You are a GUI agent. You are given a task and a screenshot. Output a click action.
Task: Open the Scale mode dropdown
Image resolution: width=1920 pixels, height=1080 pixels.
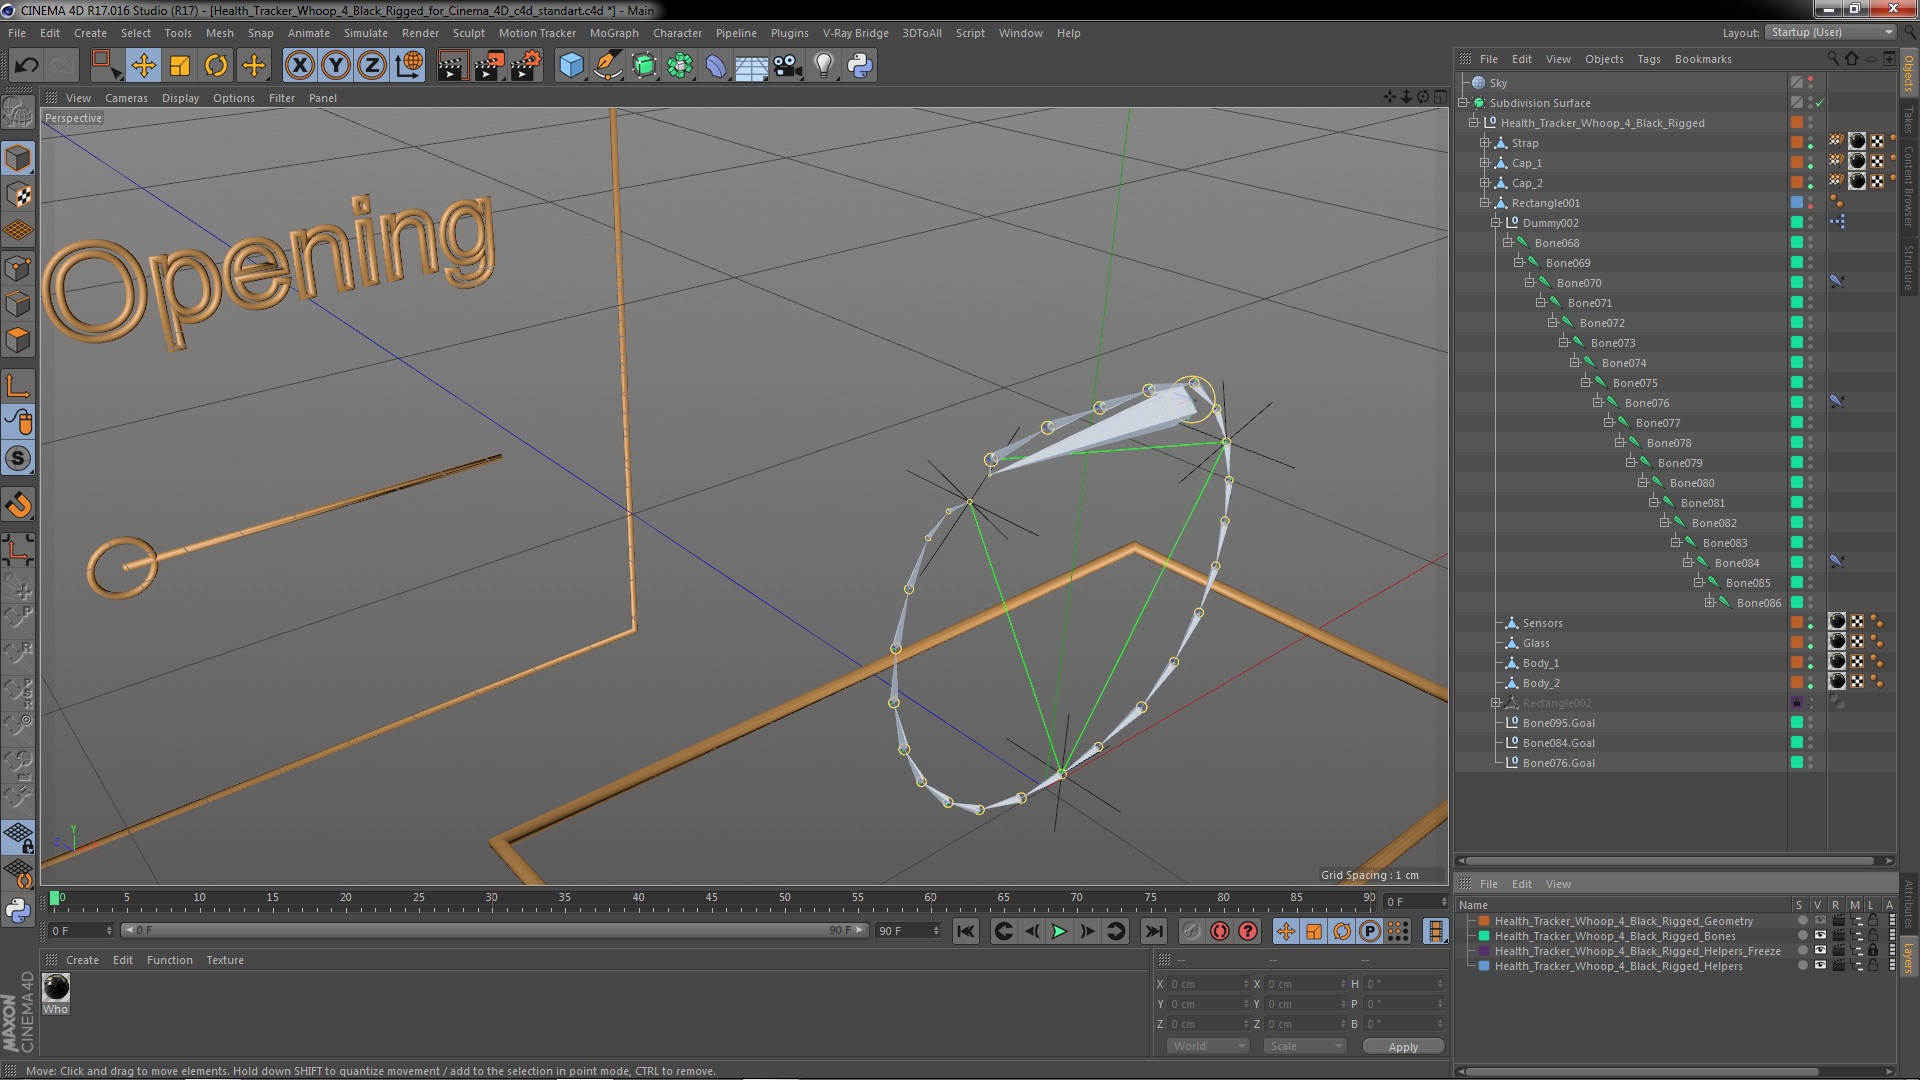click(1304, 1046)
